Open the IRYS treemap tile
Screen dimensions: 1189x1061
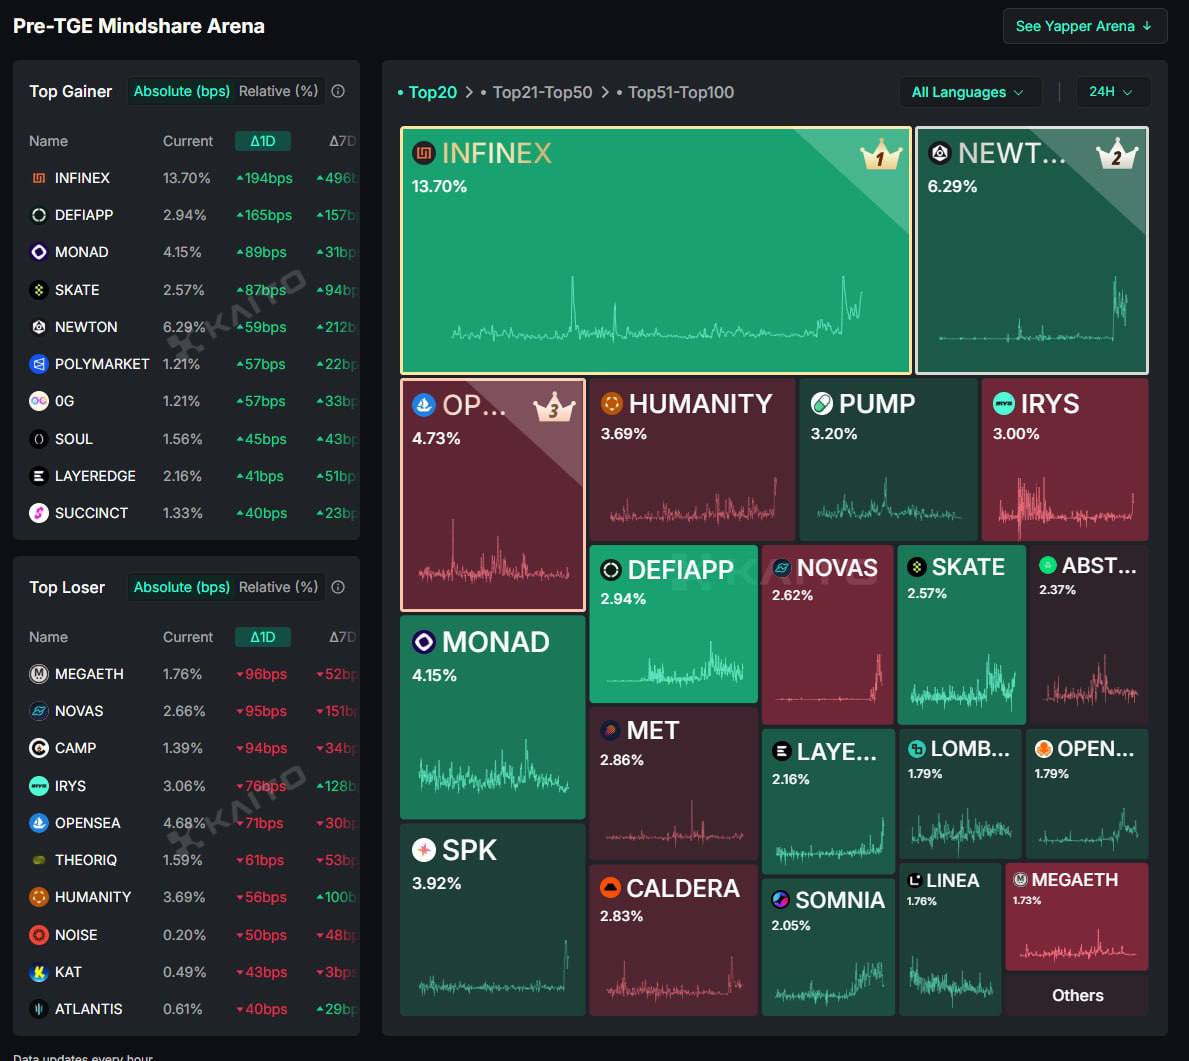tap(1065, 460)
